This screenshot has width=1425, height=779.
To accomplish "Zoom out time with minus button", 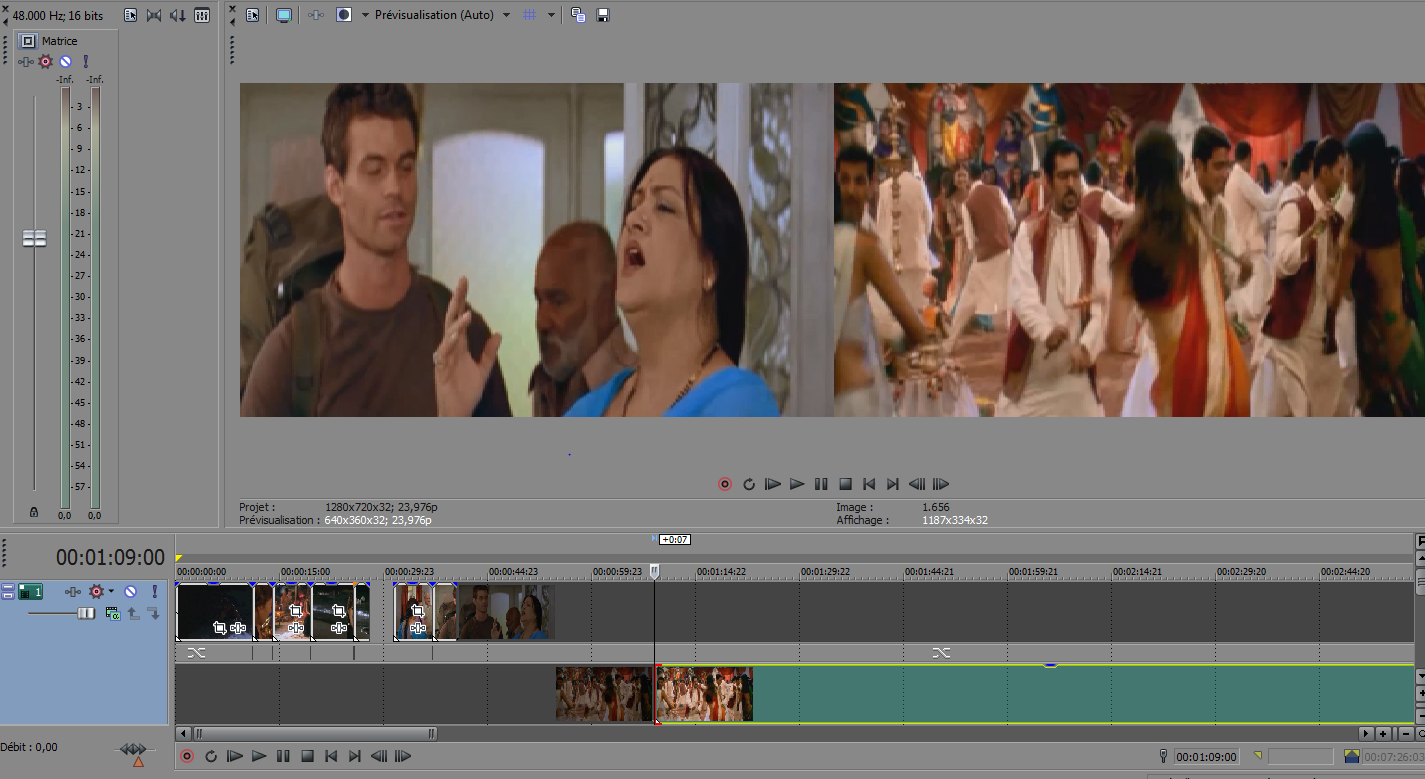I will pyautogui.click(x=1405, y=733).
